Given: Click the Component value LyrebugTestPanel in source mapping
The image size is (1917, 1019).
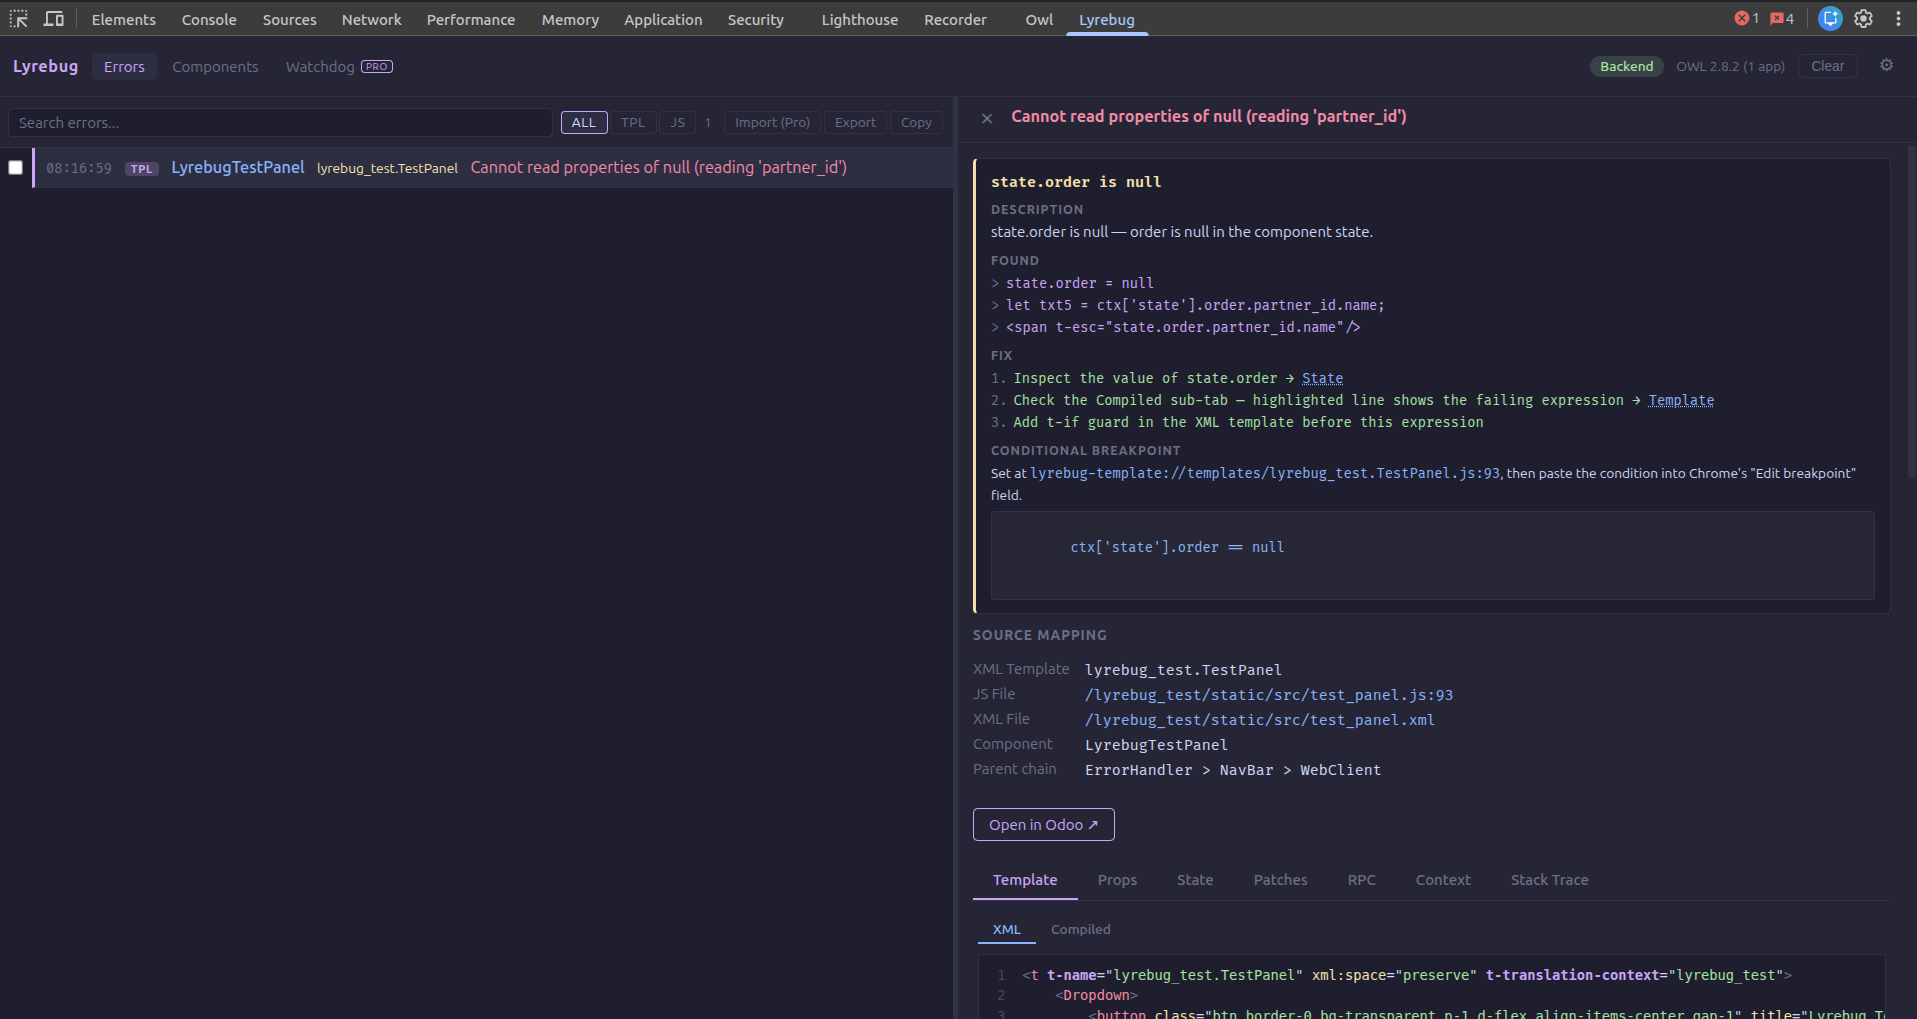Looking at the screenshot, I should coord(1156,745).
